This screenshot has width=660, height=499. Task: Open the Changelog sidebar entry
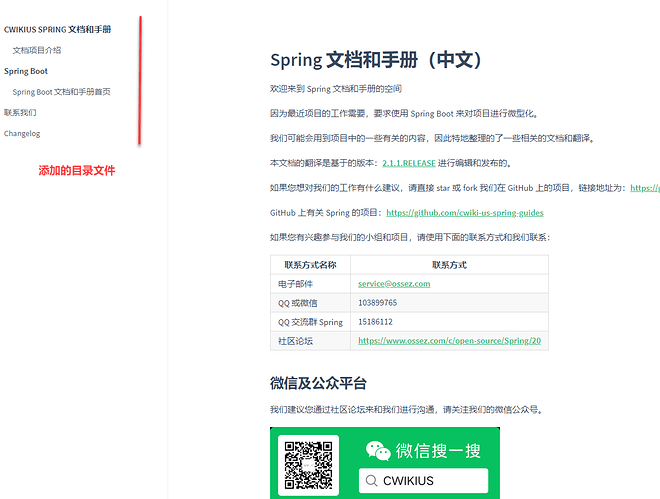(22, 133)
